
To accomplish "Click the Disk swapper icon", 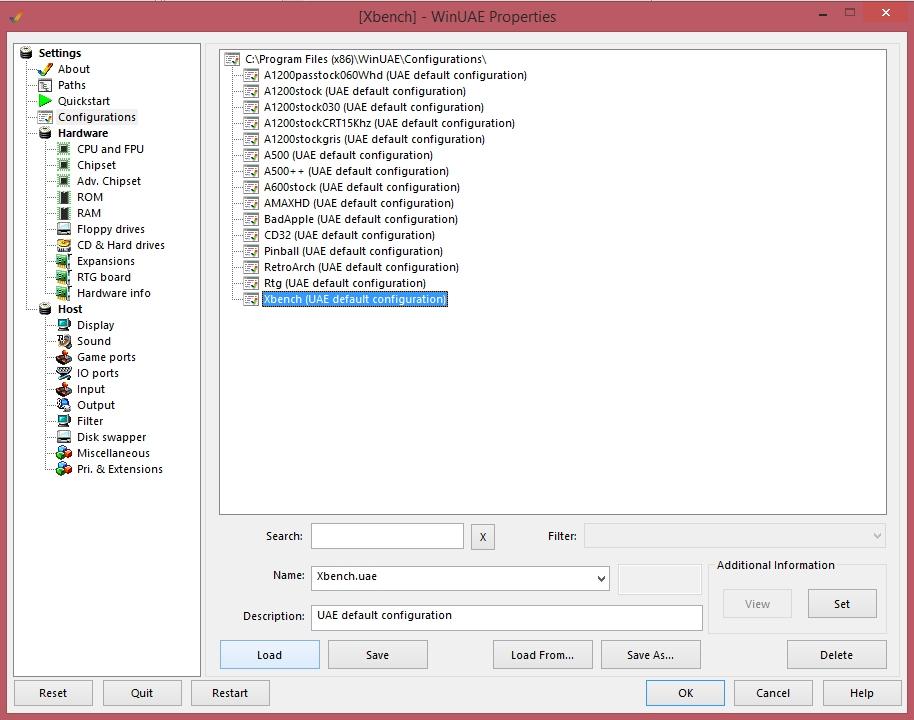I will point(64,437).
